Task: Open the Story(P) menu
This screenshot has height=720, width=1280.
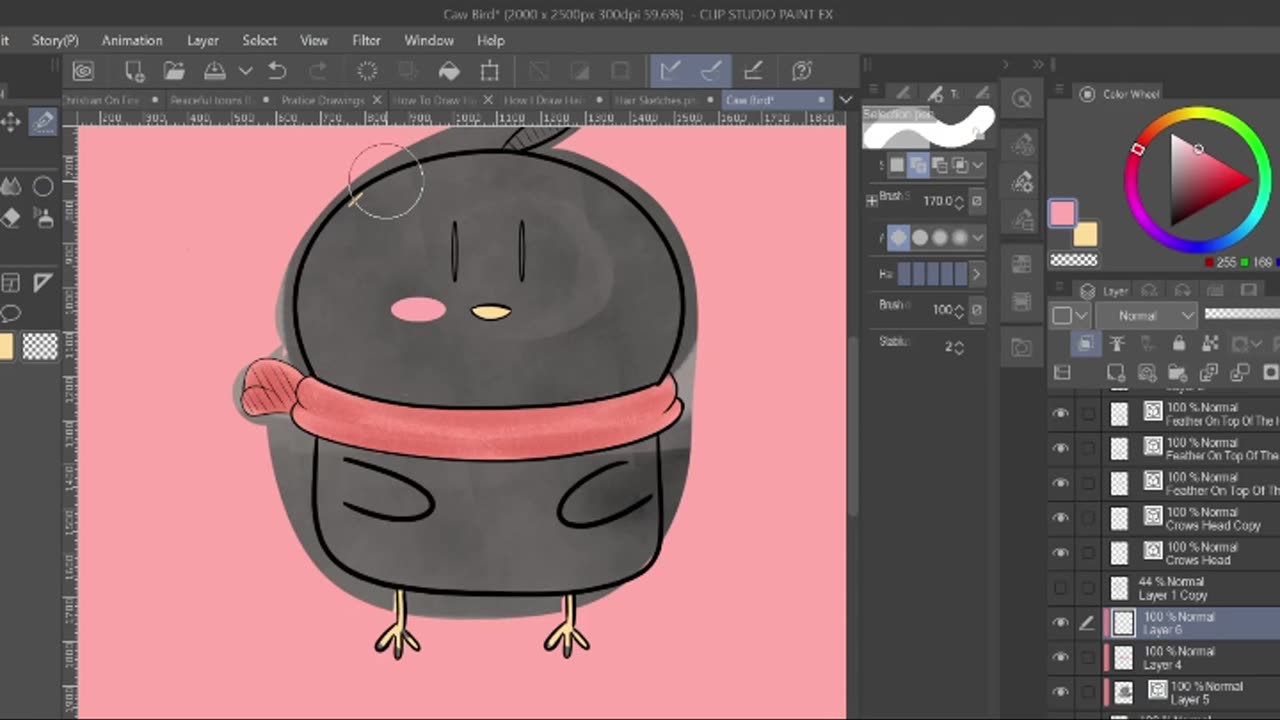Action: pos(55,40)
